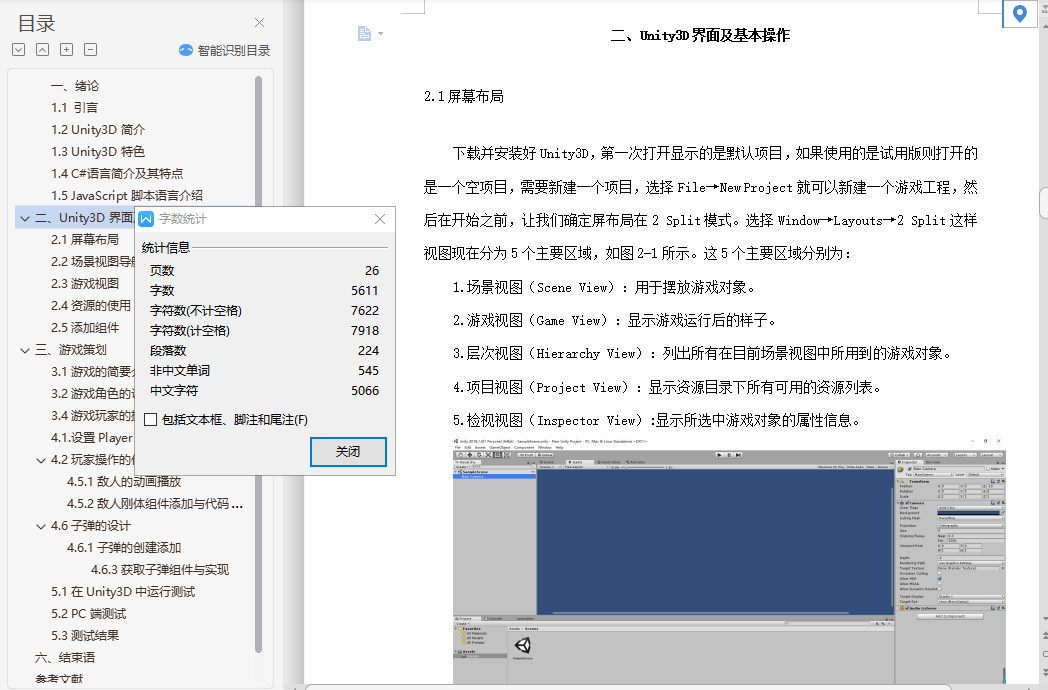Close the 目录 outline panel
This screenshot has width=1048, height=690.
(259, 23)
